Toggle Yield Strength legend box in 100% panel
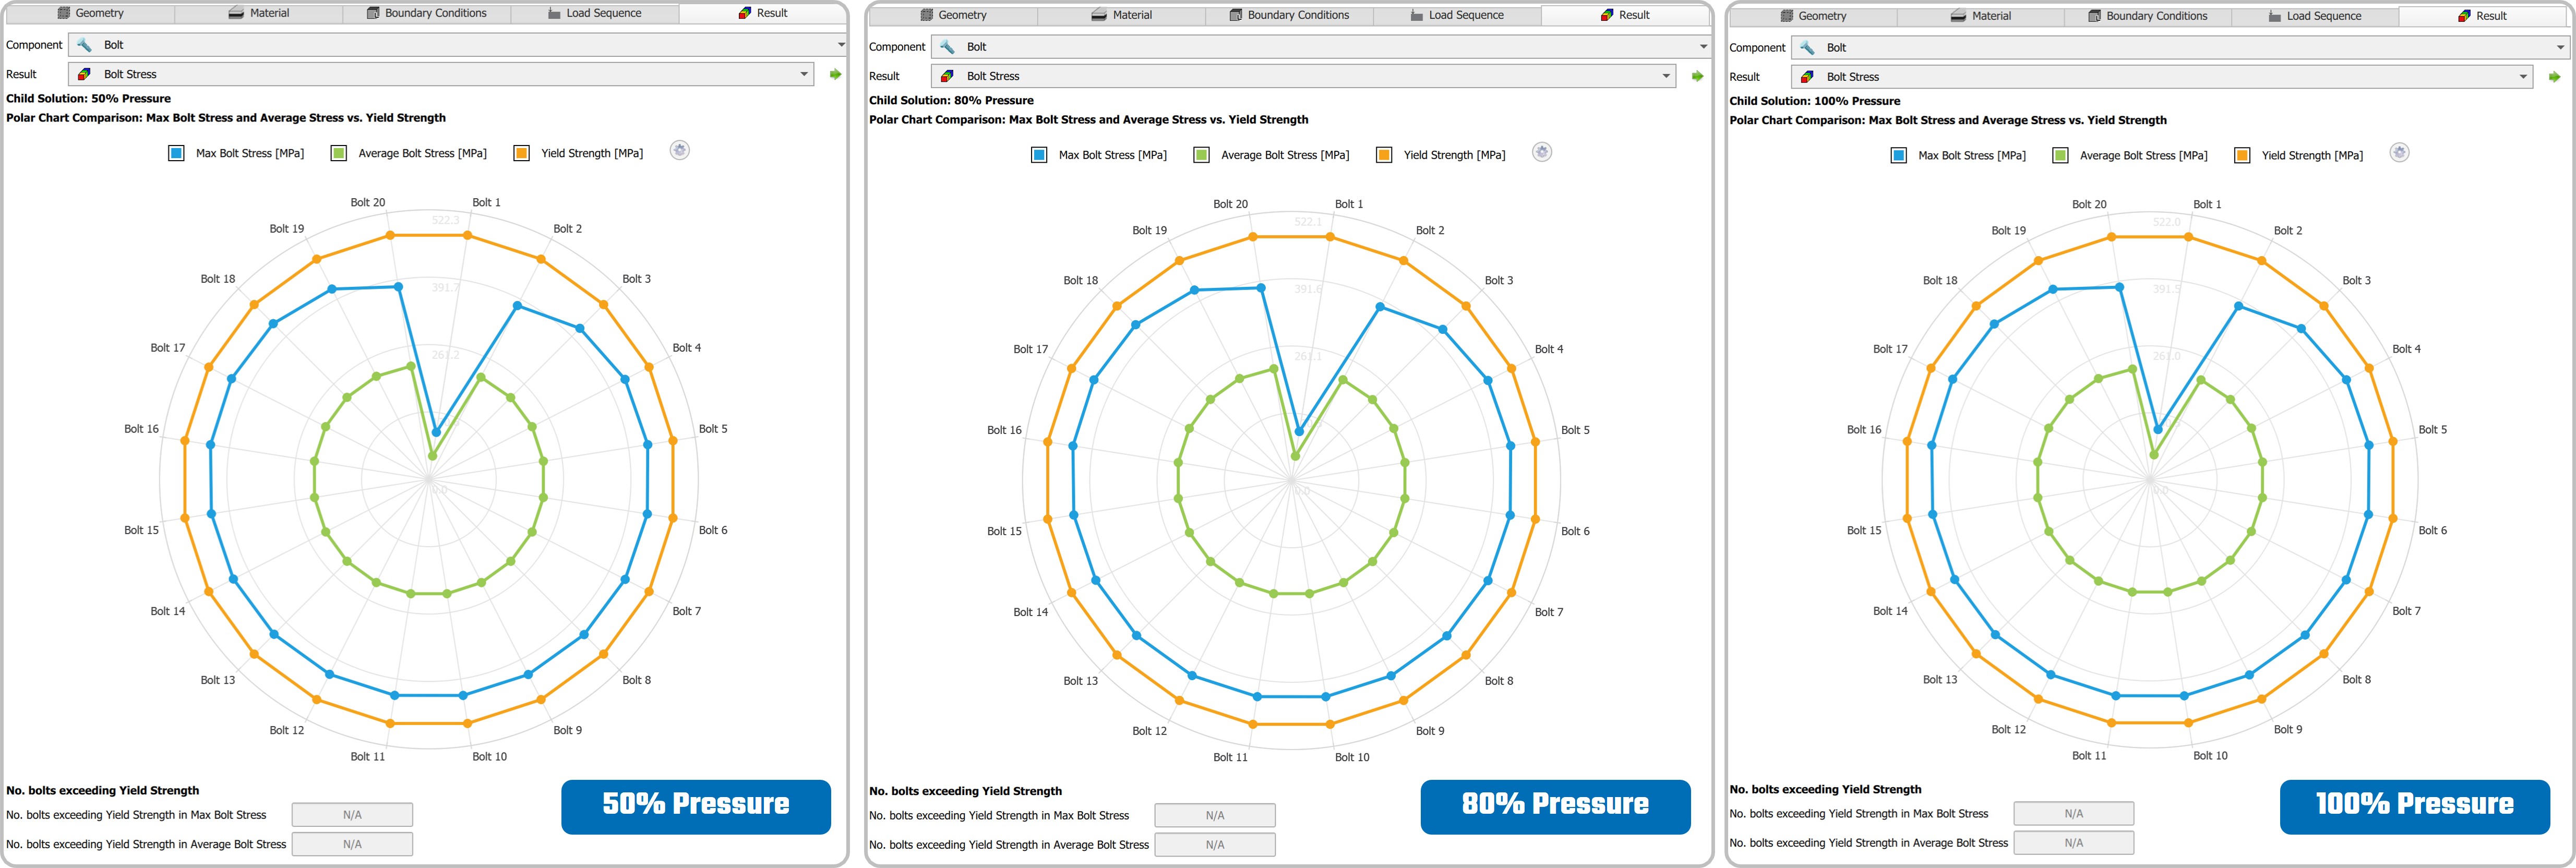 2242,155
